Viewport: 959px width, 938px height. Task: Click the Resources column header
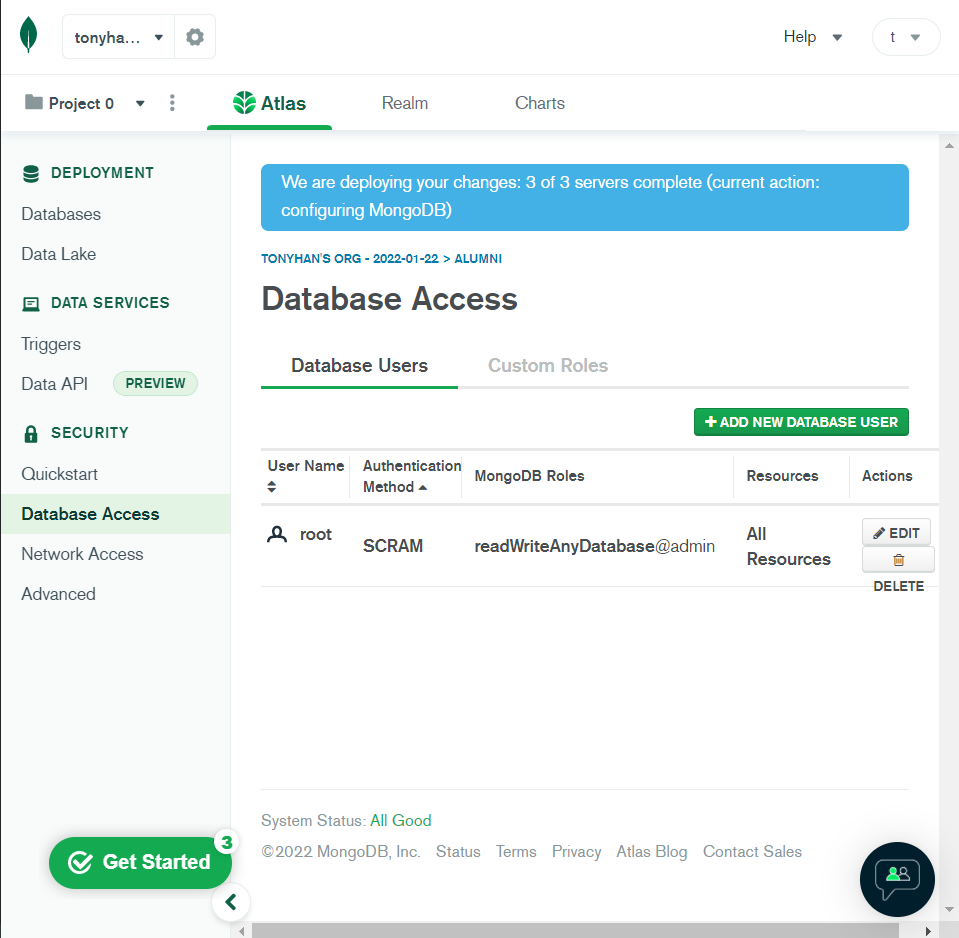[782, 476]
